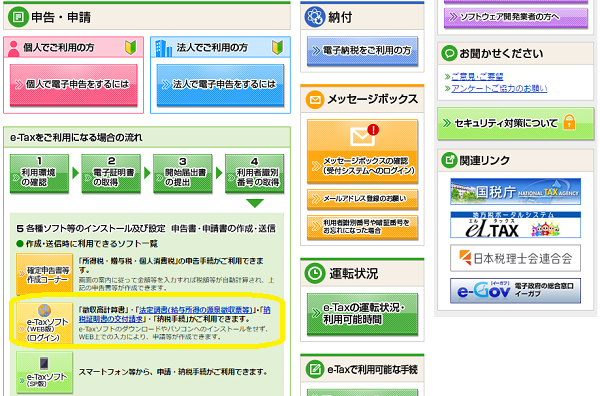Go to step 1 利用環境の確認
The height and width of the screenshot is (396, 600).
(x=39, y=173)
